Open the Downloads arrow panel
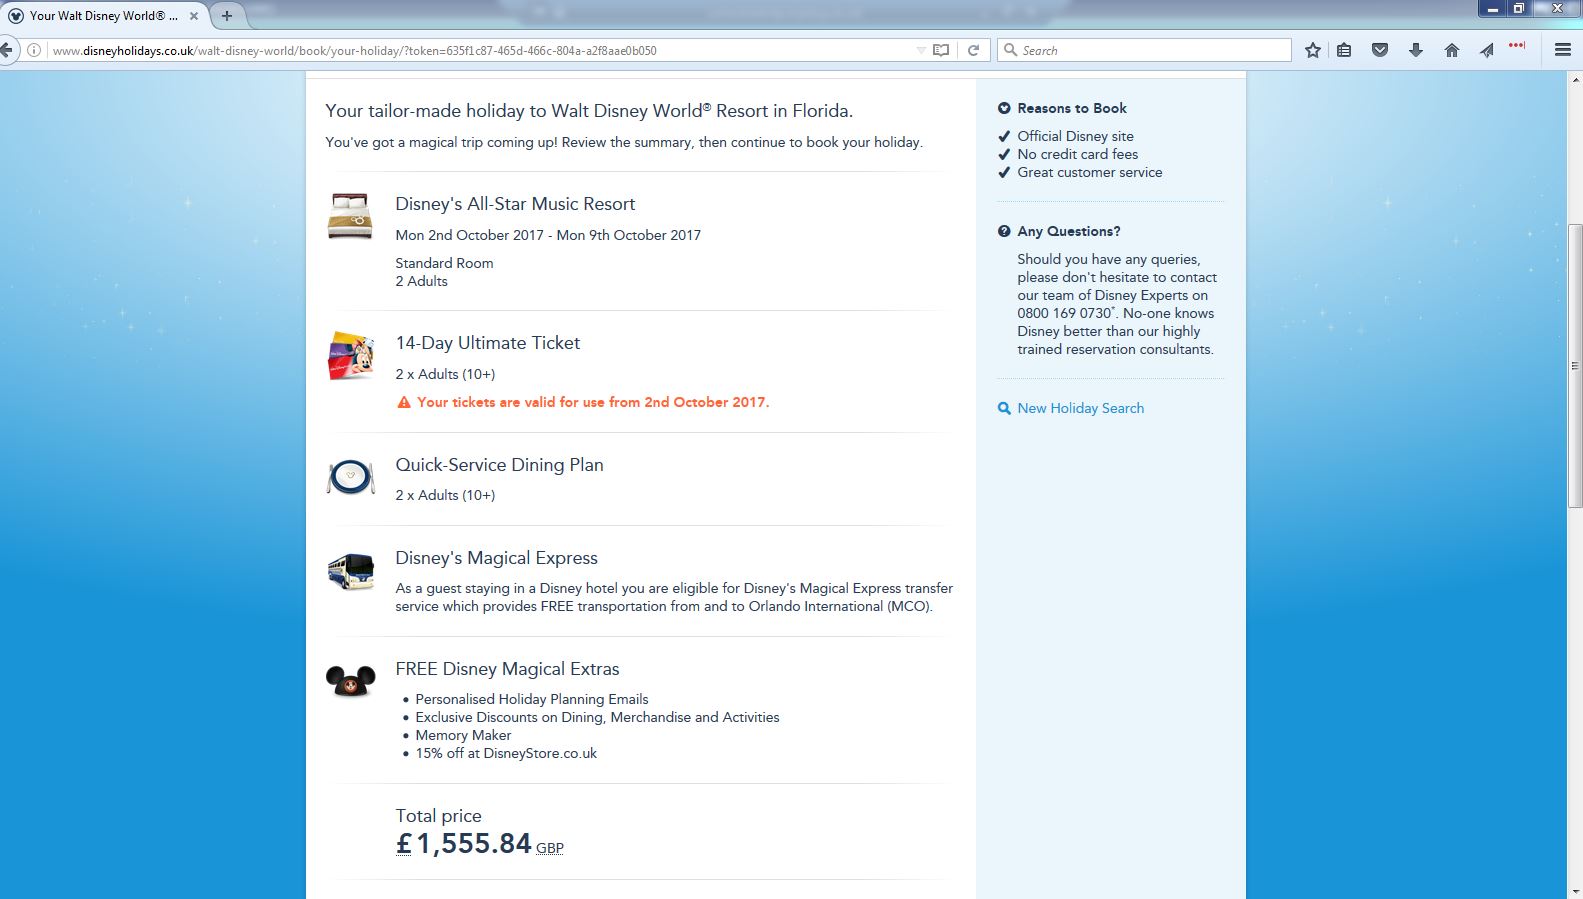Viewport: 1583px width, 899px height. 1416,50
